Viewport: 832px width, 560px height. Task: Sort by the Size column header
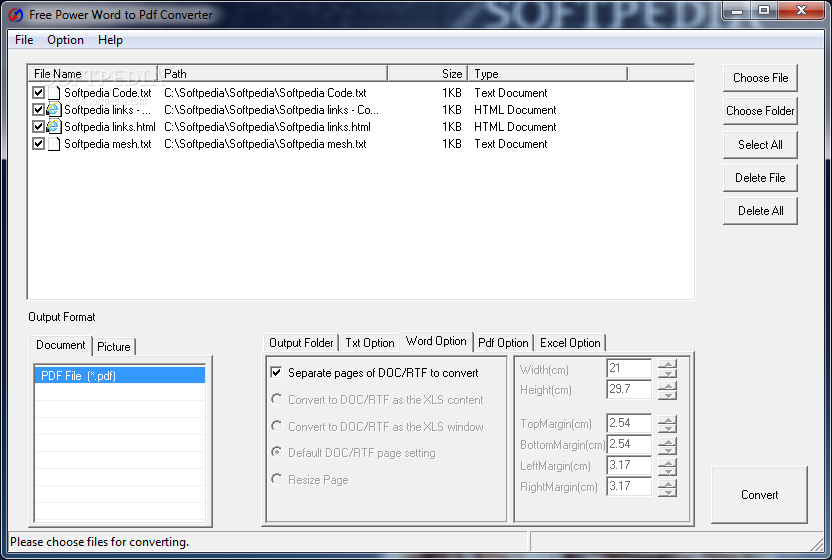(428, 74)
